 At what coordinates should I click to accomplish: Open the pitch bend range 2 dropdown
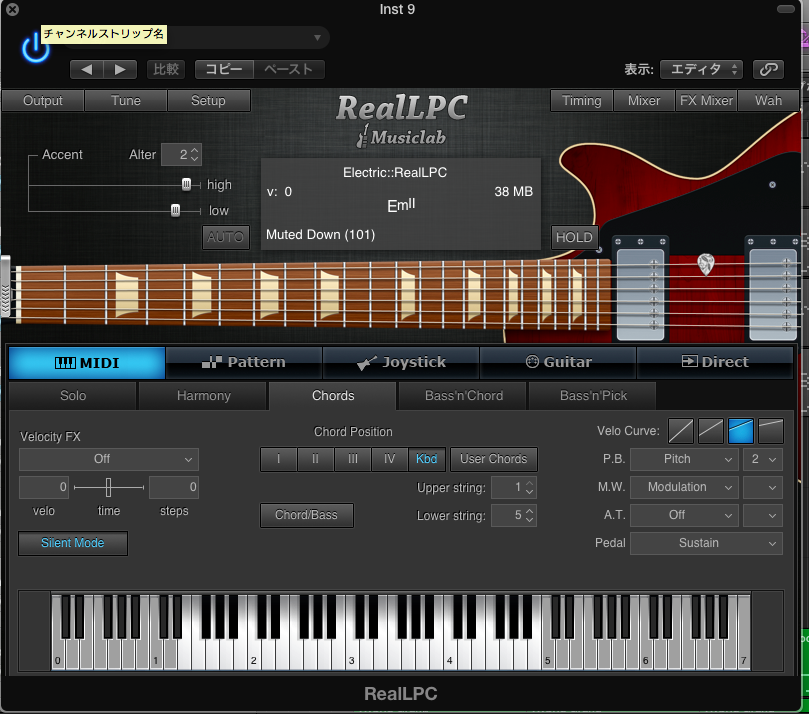(763, 459)
